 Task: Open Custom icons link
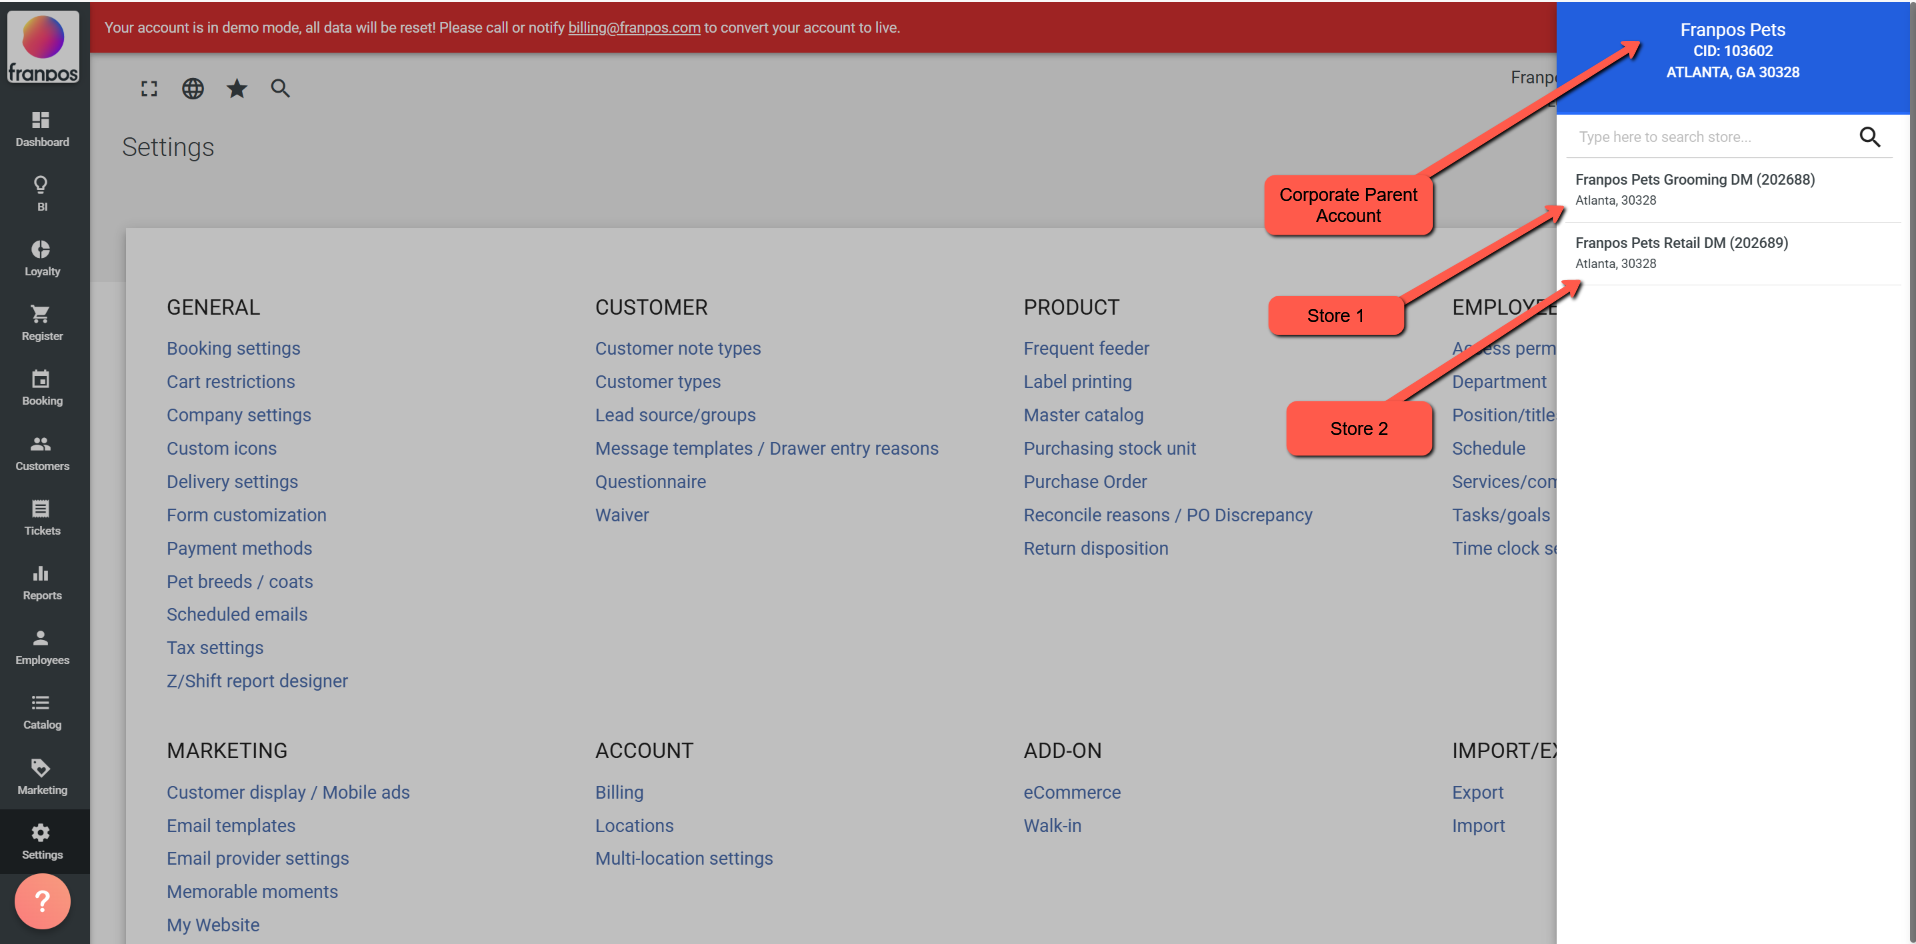tap(222, 449)
